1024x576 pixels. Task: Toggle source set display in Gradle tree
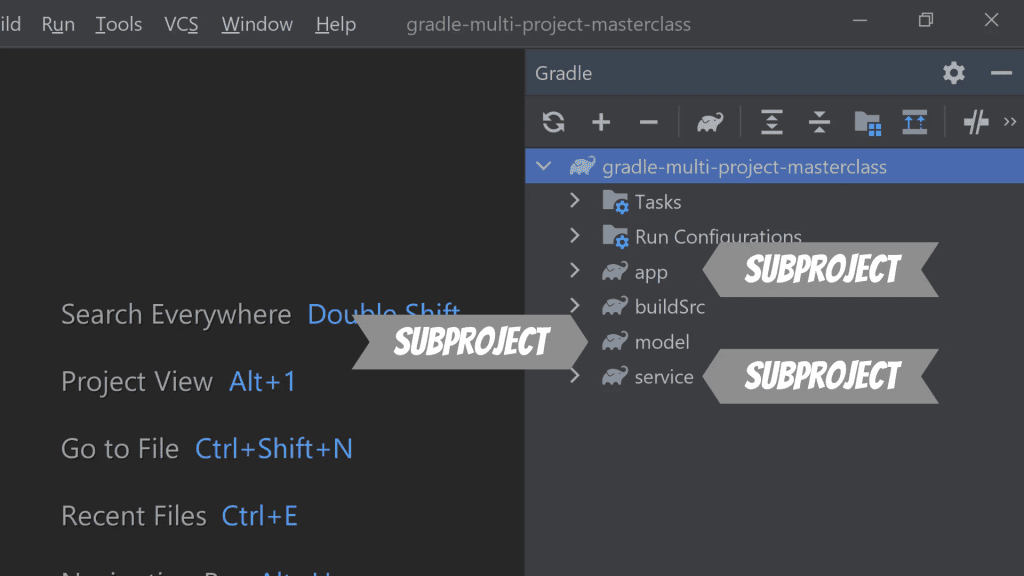(916, 121)
